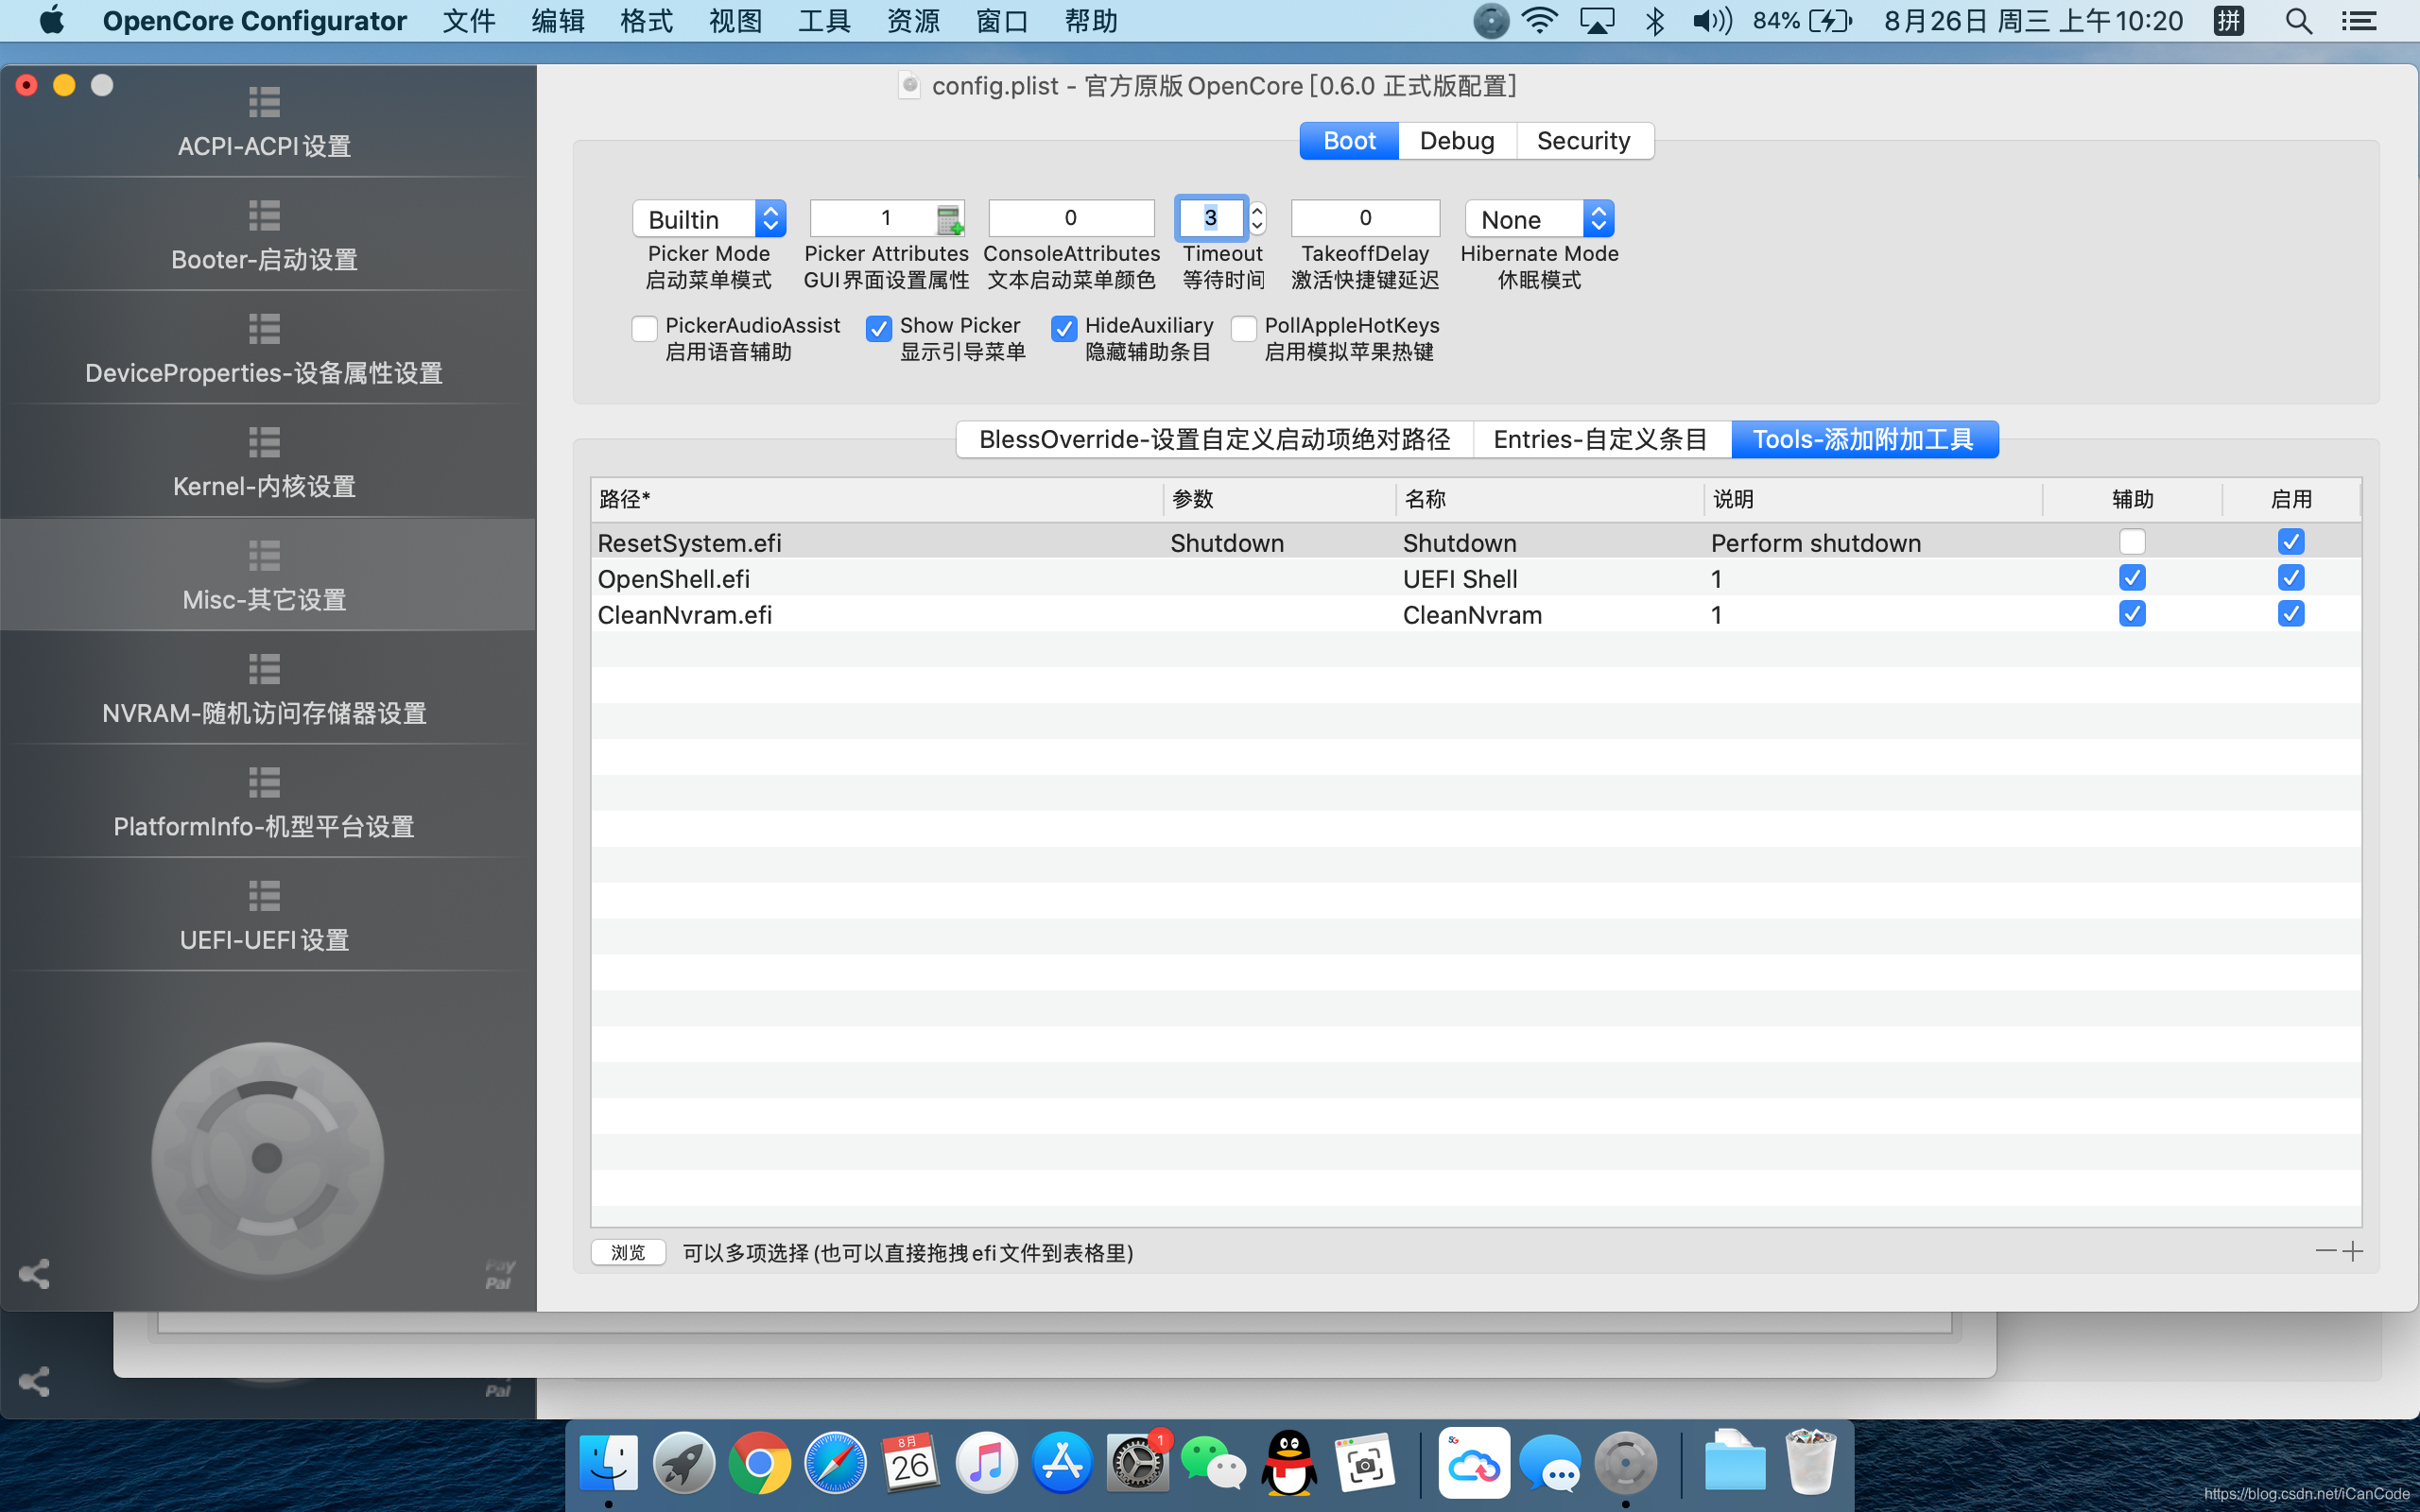This screenshot has height=1512, width=2420.
Task: Open the NVRAM sidebar section icon
Action: (264, 668)
